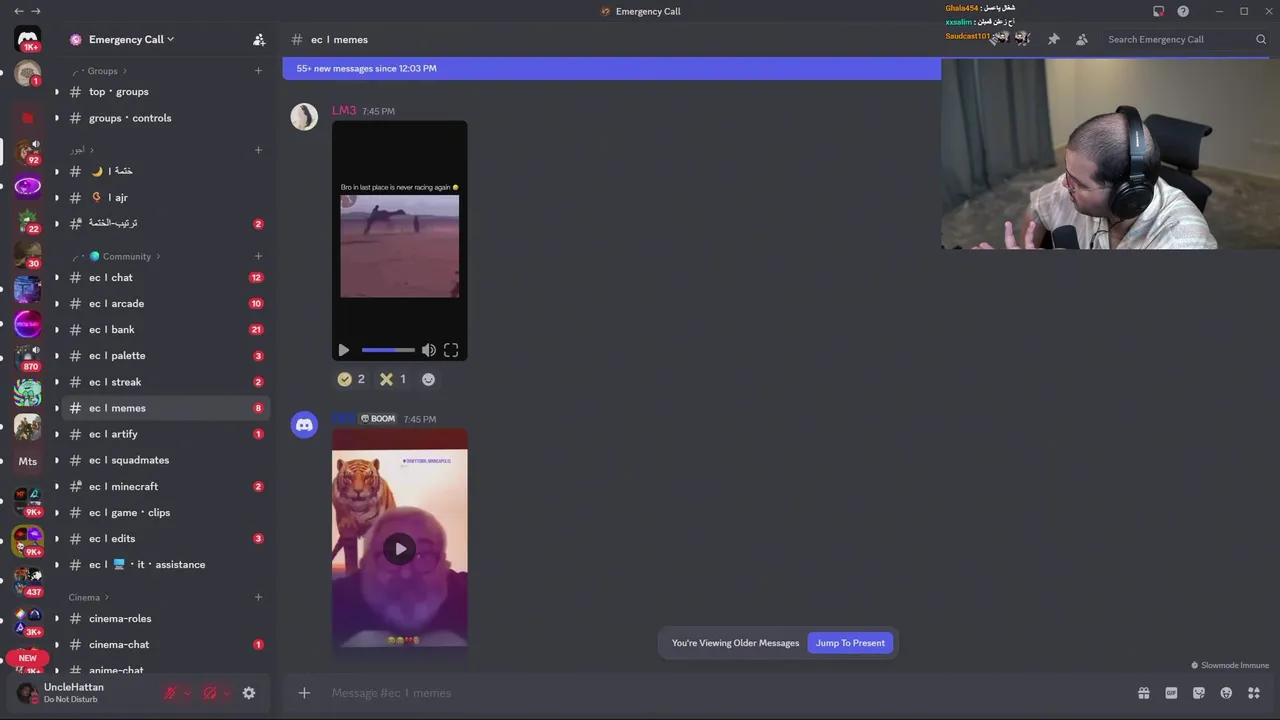Screen dimensions: 1280x720
Task: Go to ec | squadmates channel
Action: [165, 460]
